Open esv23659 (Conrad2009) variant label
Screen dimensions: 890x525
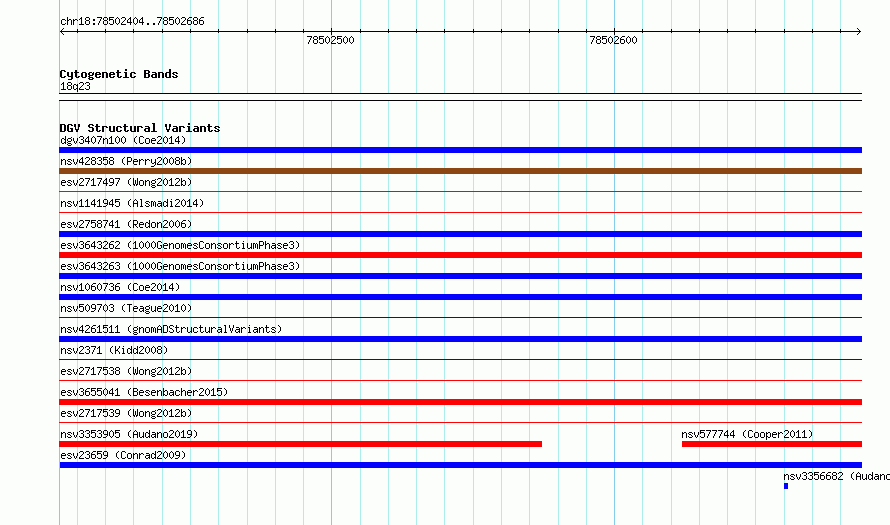pyautogui.click(x=123, y=455)
